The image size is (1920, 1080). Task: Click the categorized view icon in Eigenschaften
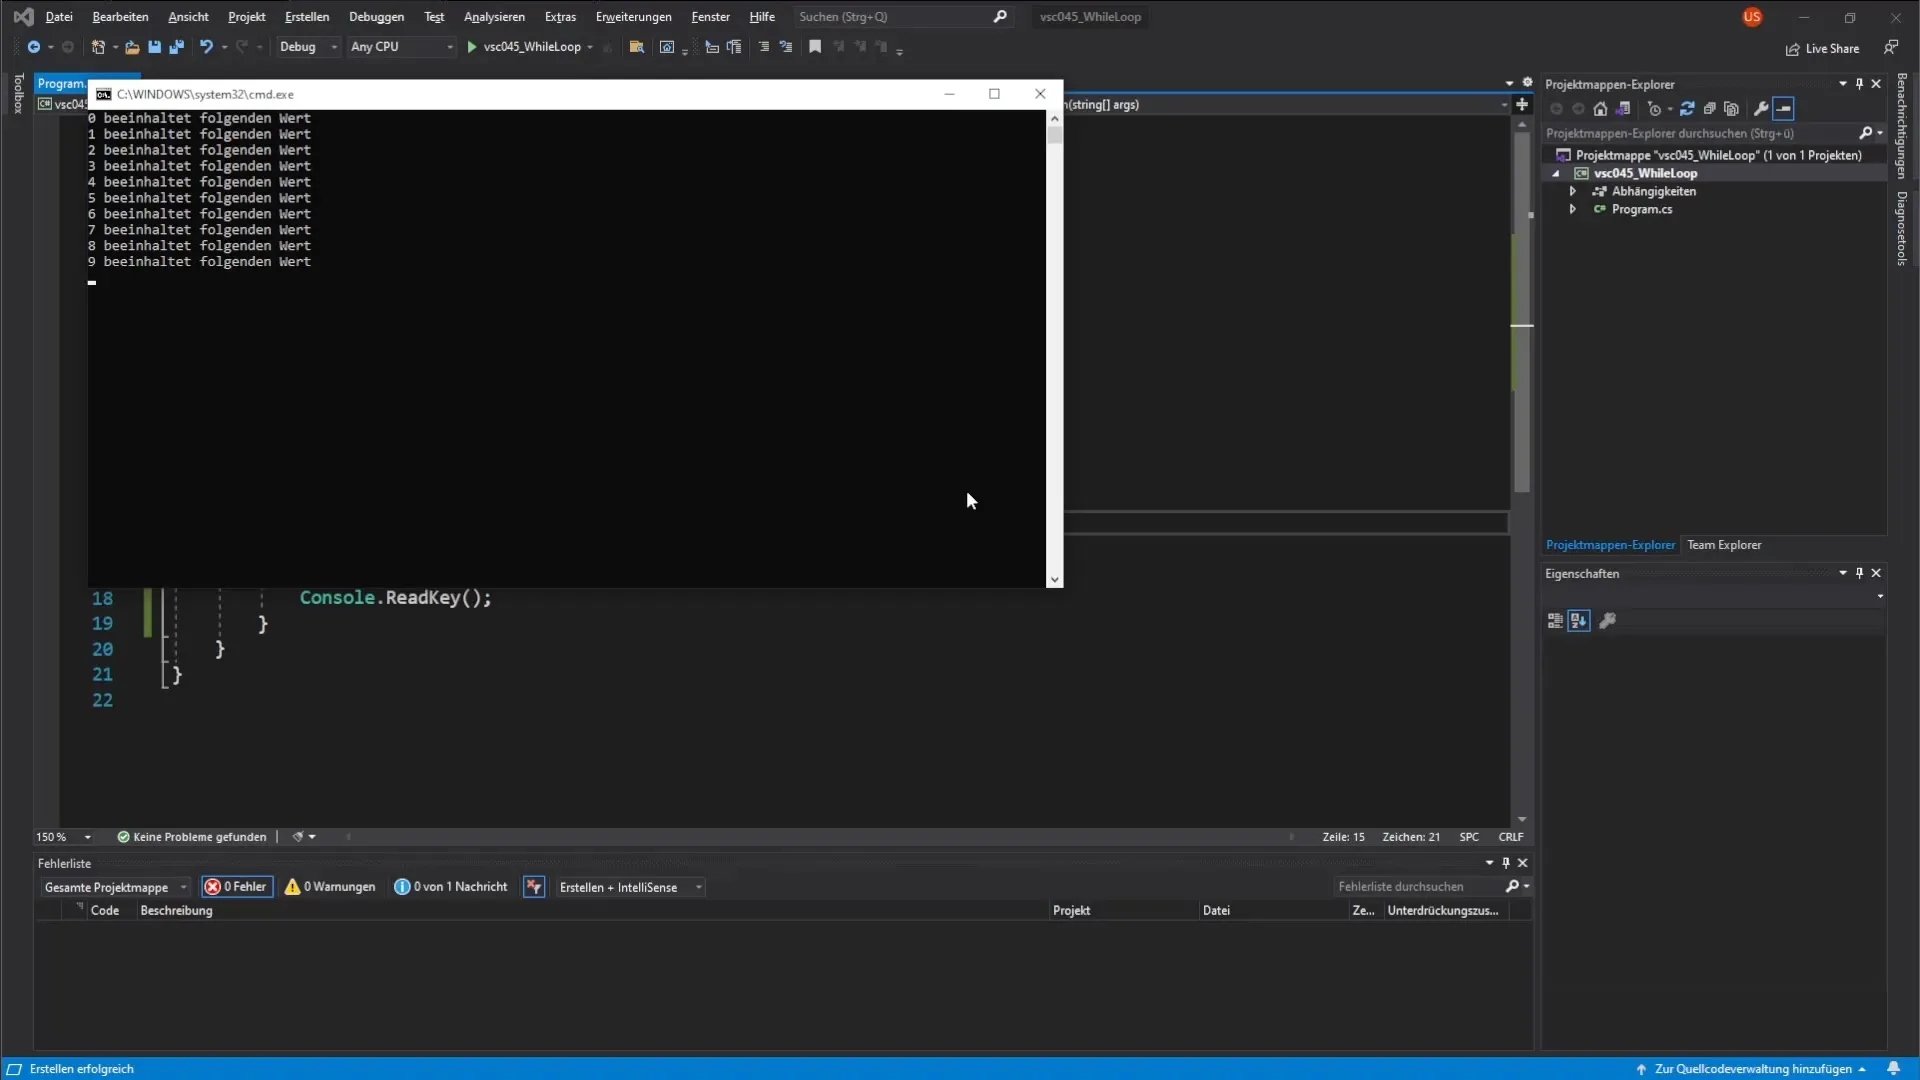point(1555,621)
